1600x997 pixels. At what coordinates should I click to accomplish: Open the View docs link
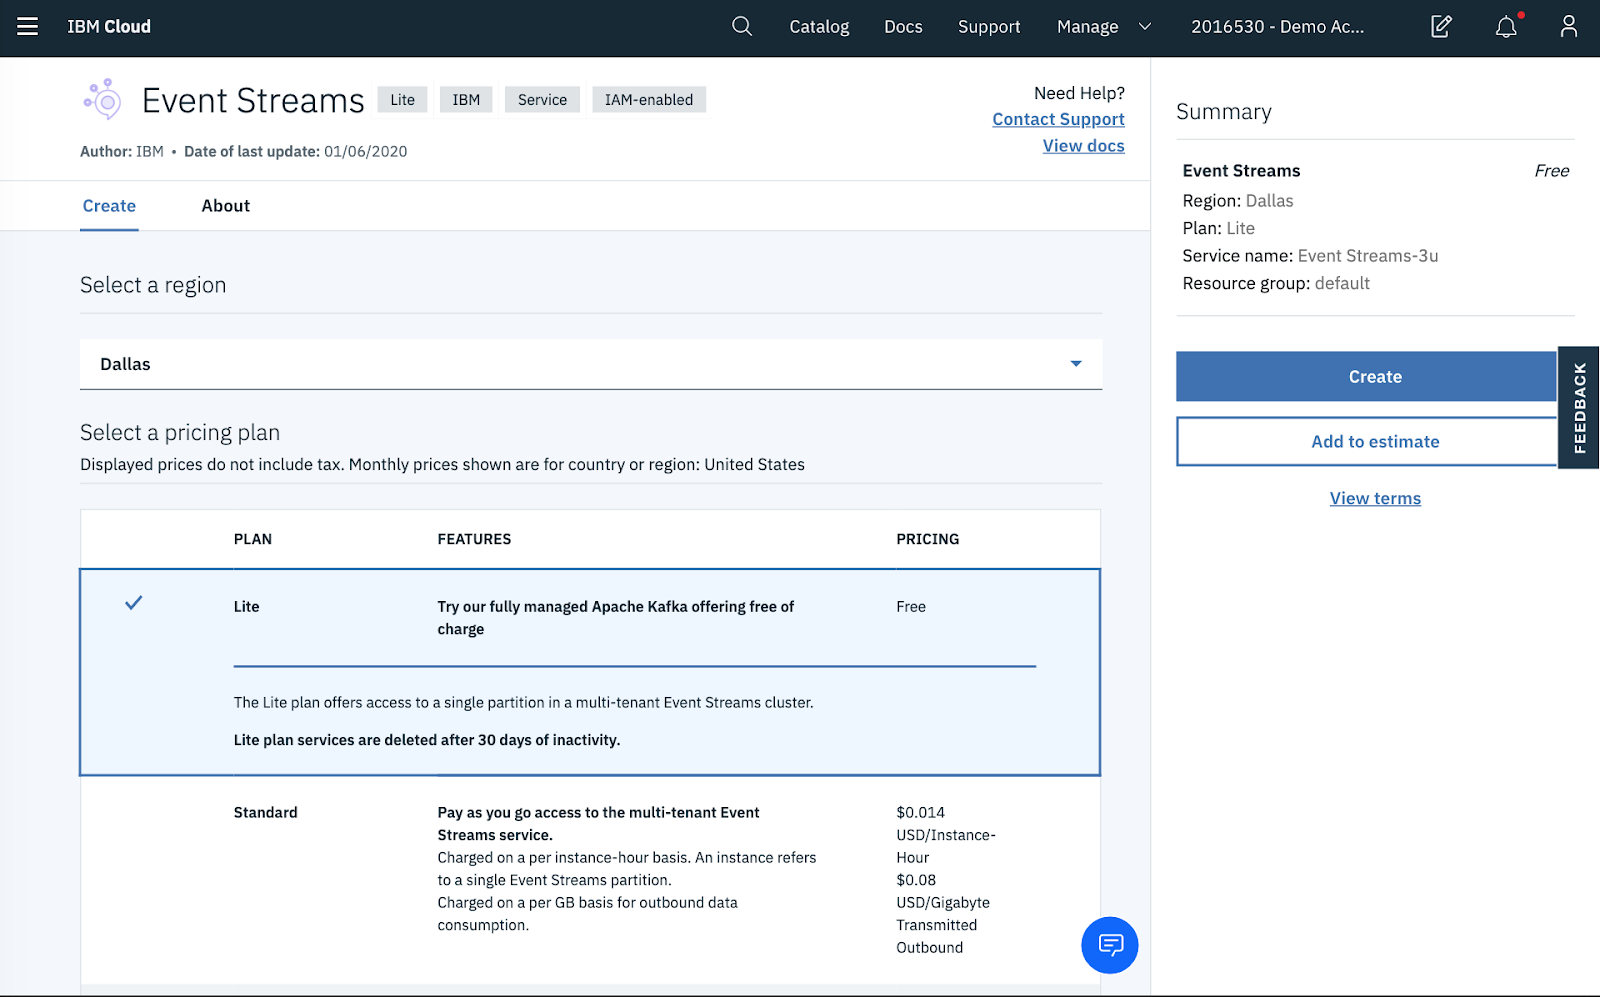tap(1083, 146)
